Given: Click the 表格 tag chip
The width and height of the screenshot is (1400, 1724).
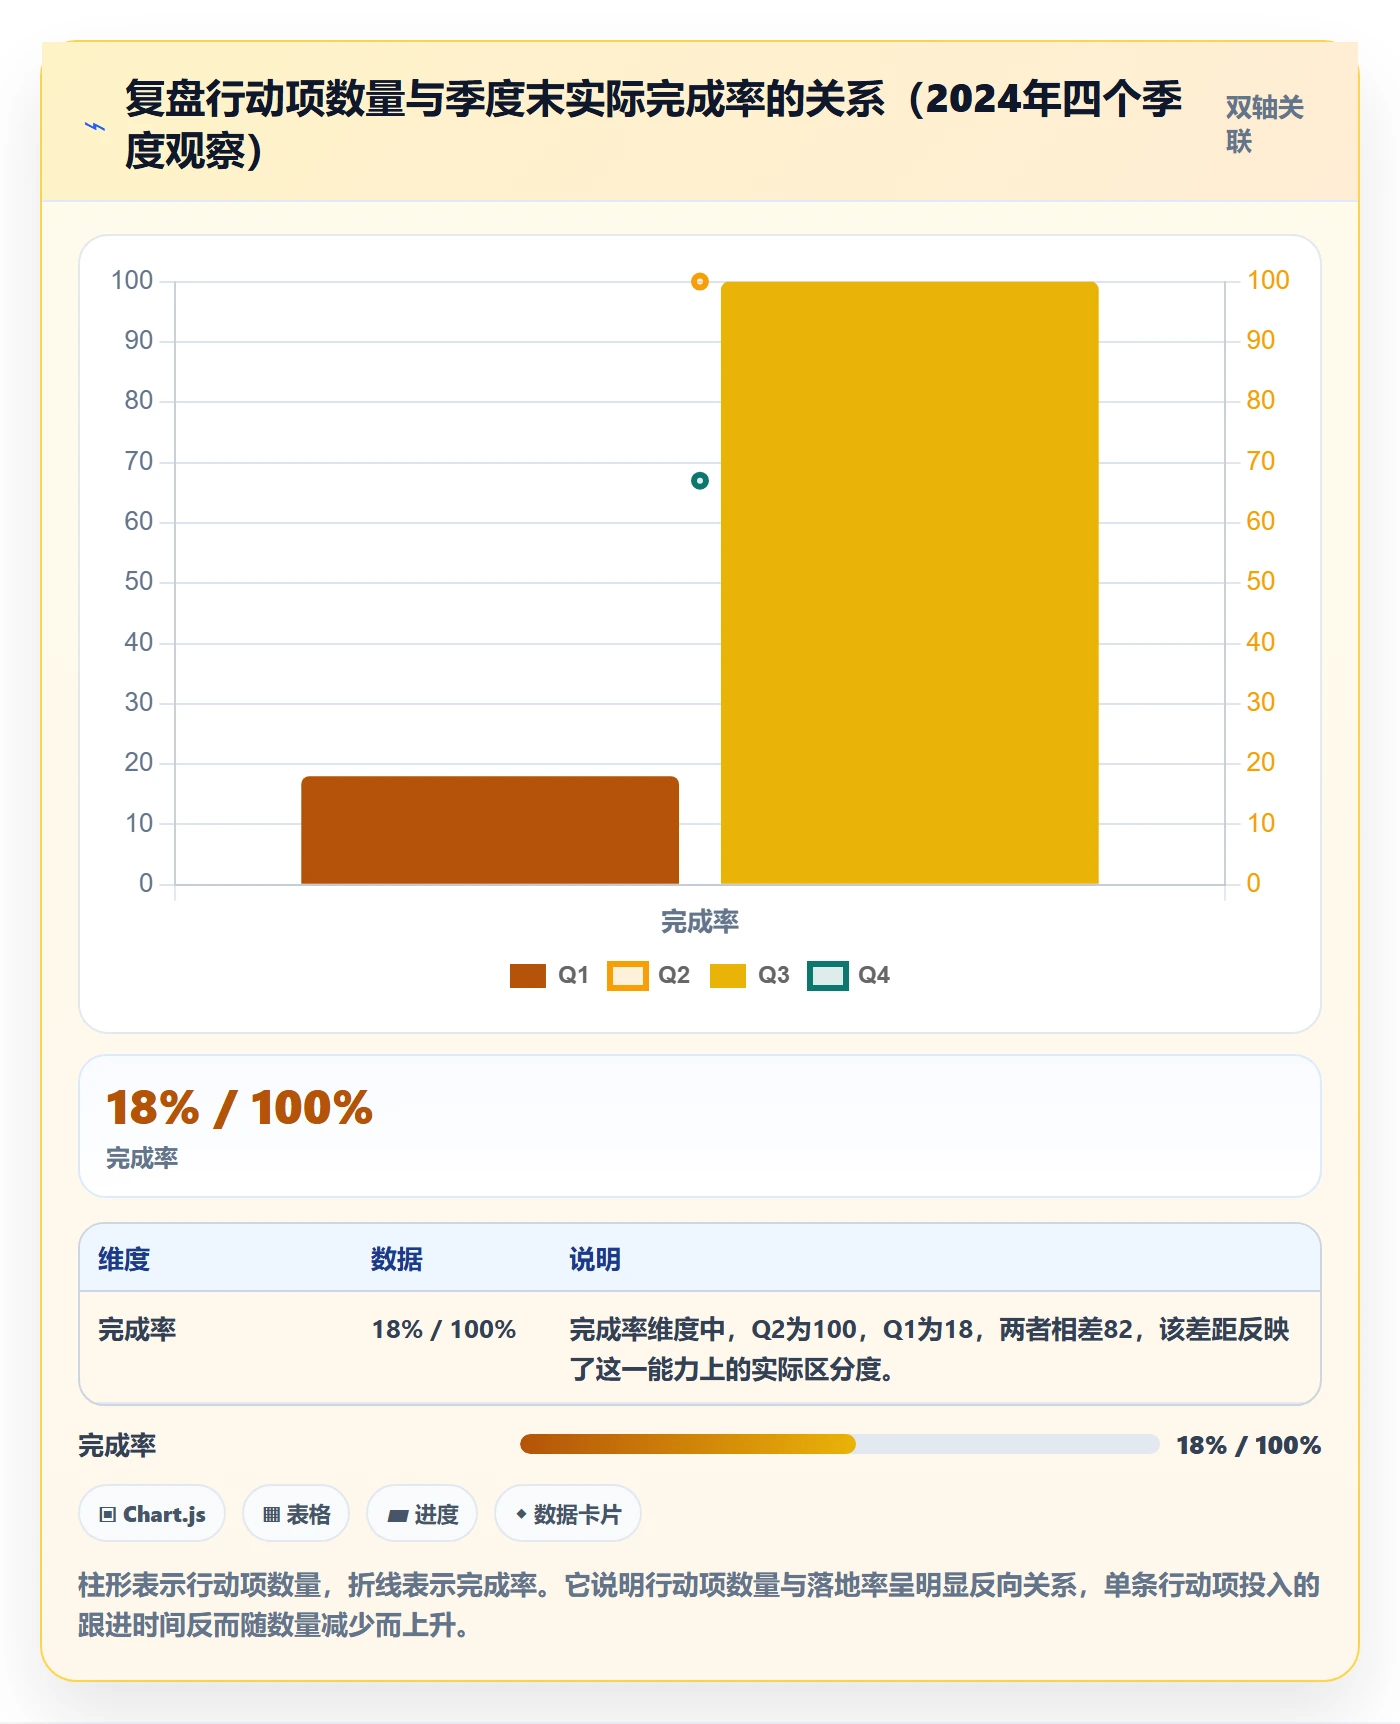Looking at the screenshot, I should click(296, 1514).
